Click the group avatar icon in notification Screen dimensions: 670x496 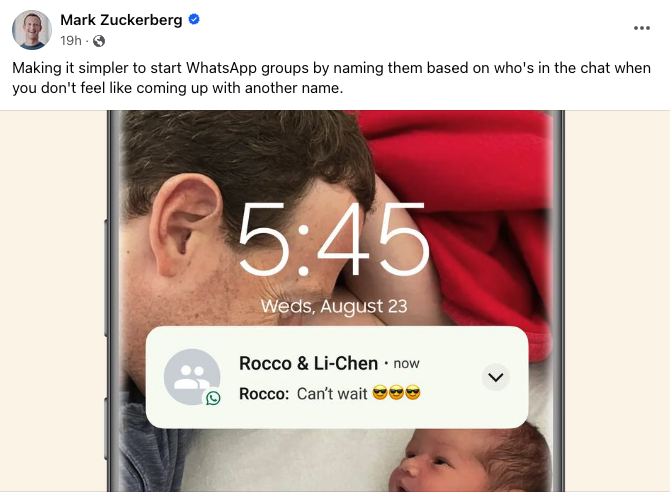192,376
